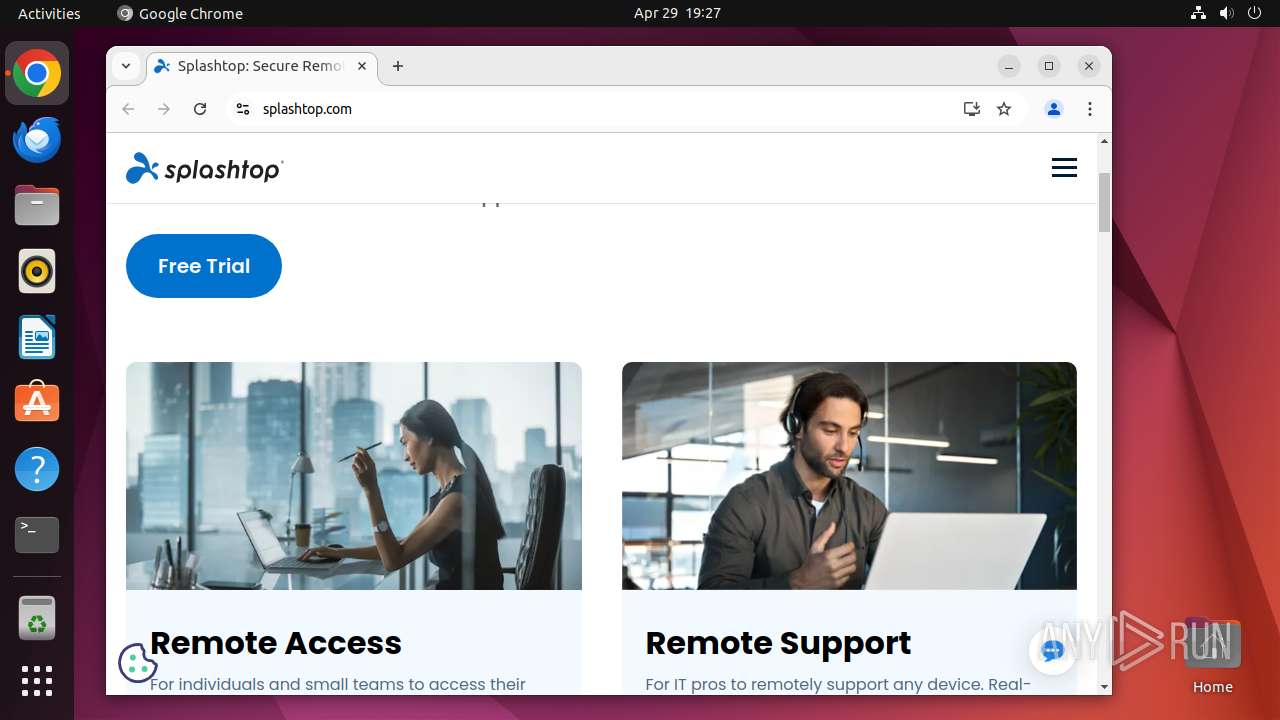Viewport: 1280px width, 720px height.
Task: Open a new browser tab
Action: coord(398,66)
